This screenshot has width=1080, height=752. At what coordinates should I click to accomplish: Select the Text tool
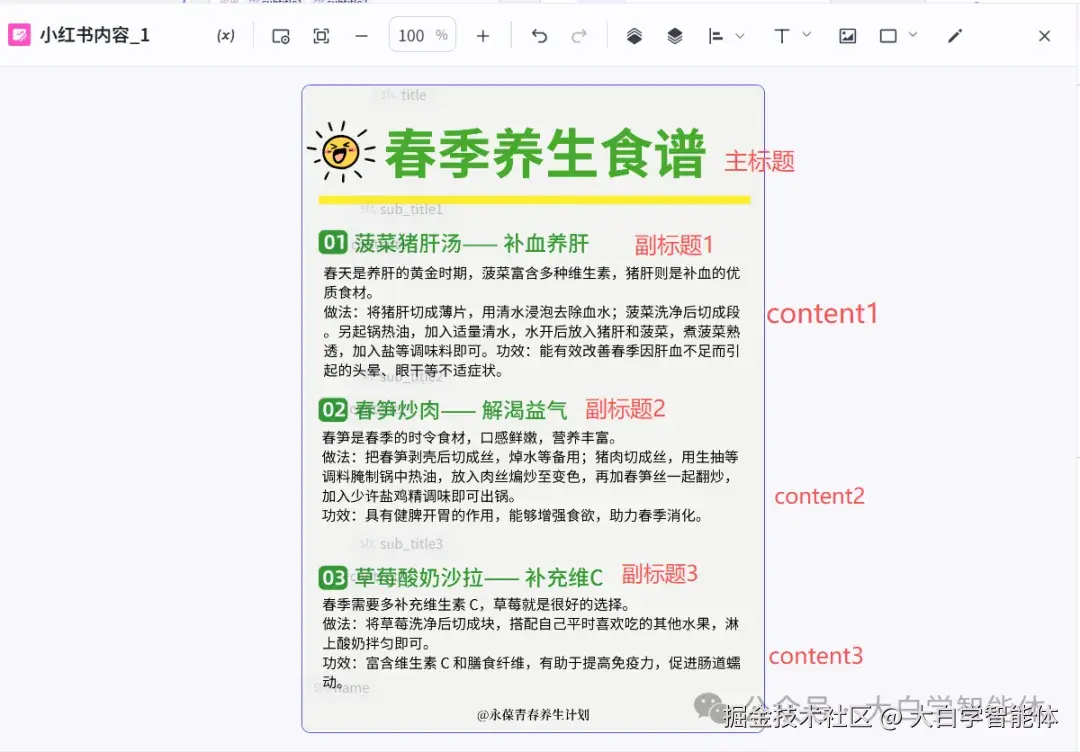click(781, 35)
